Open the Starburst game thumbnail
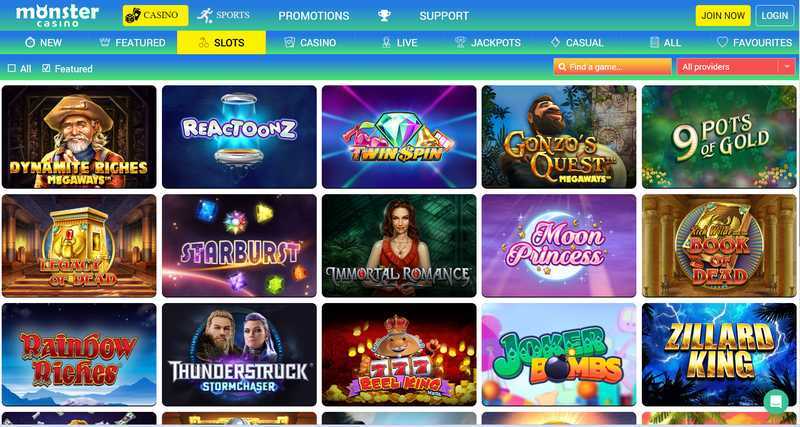Image resolution: width=800 pixels, height=427 pixels. click(239, 245)
